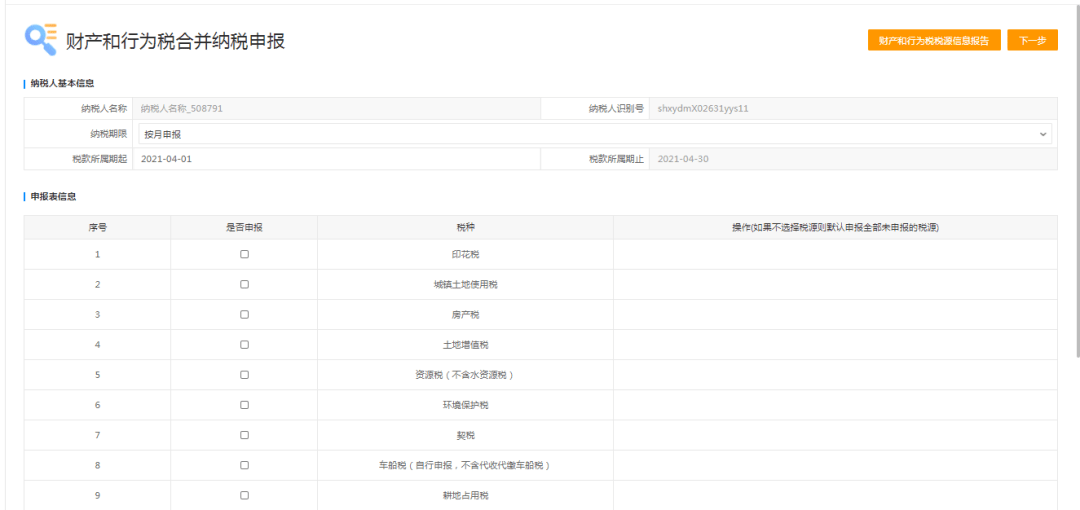
Task: Click the 下一步 button
Action: (1032, 41)
